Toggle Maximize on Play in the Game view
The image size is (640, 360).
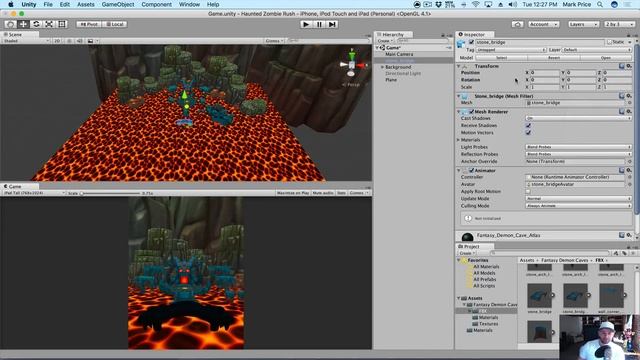(293, 193)
